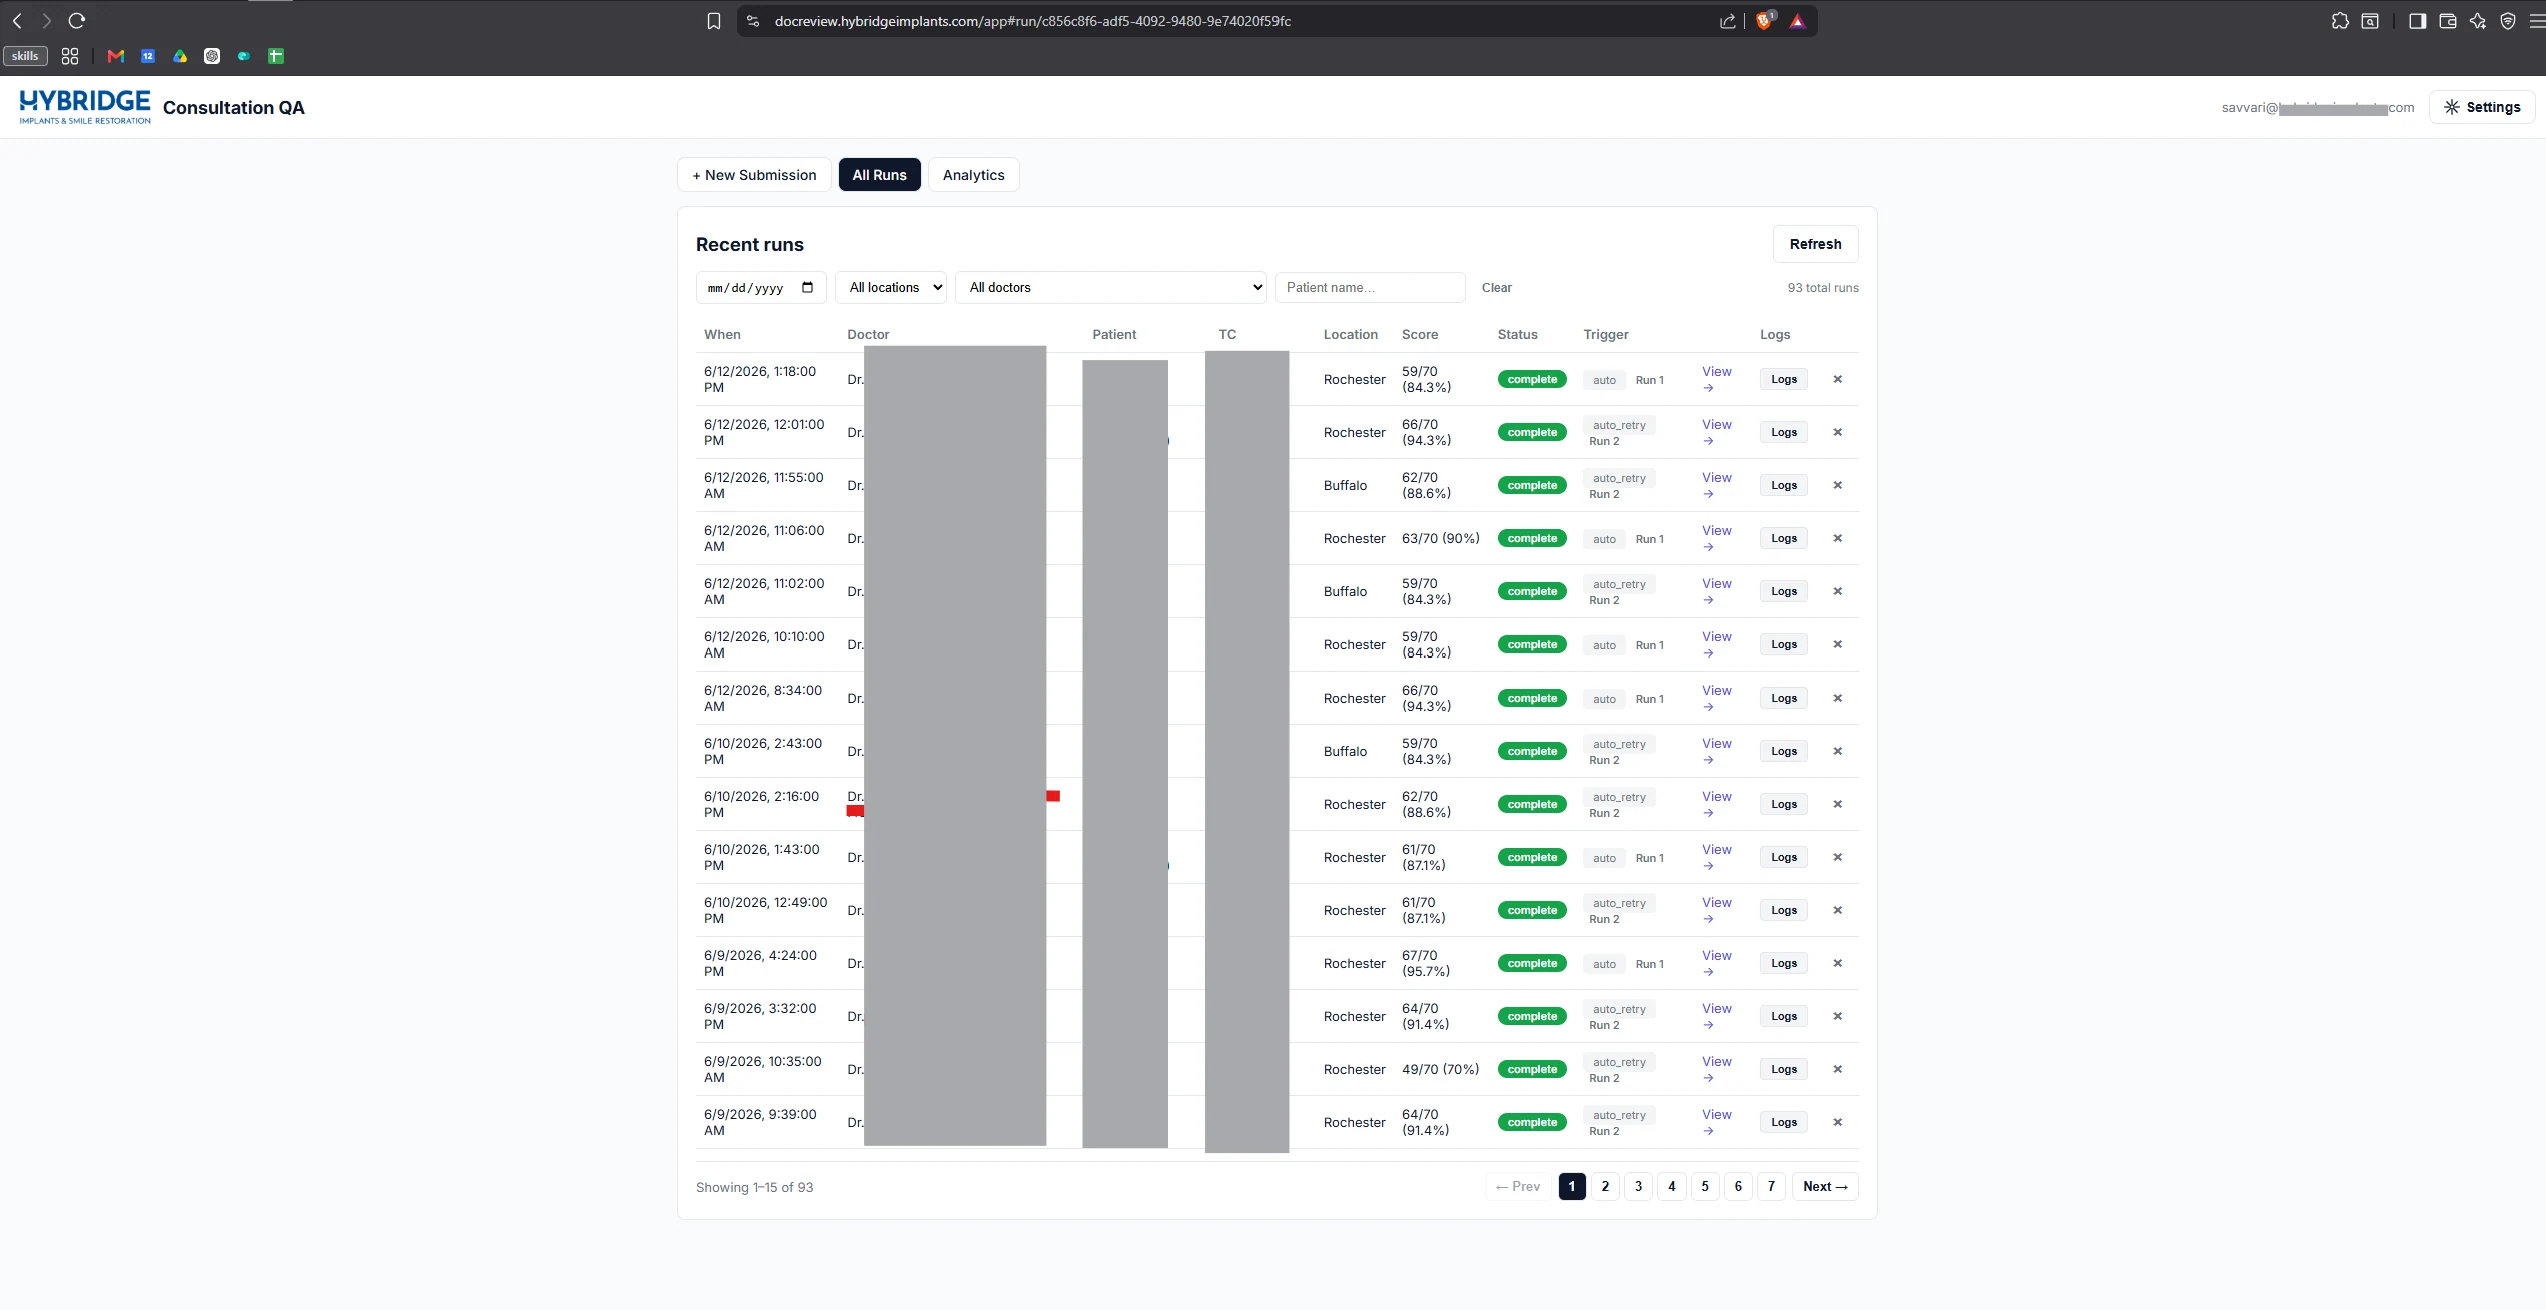Open browser extensions puzzle icon
The height and width of the screenshot is (1310, 2546).
point(2340,21)
